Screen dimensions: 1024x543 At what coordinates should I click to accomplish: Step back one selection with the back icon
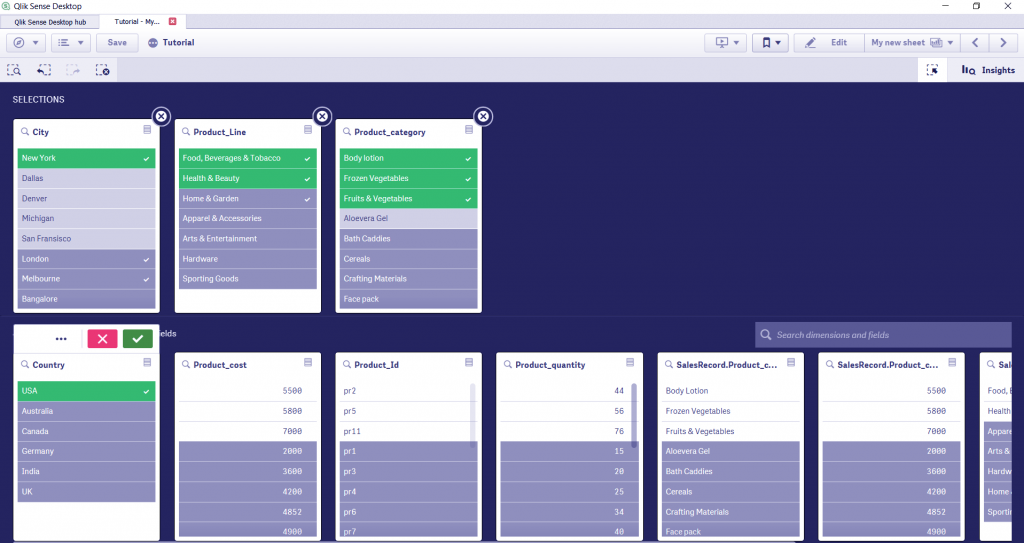[44, 70]
